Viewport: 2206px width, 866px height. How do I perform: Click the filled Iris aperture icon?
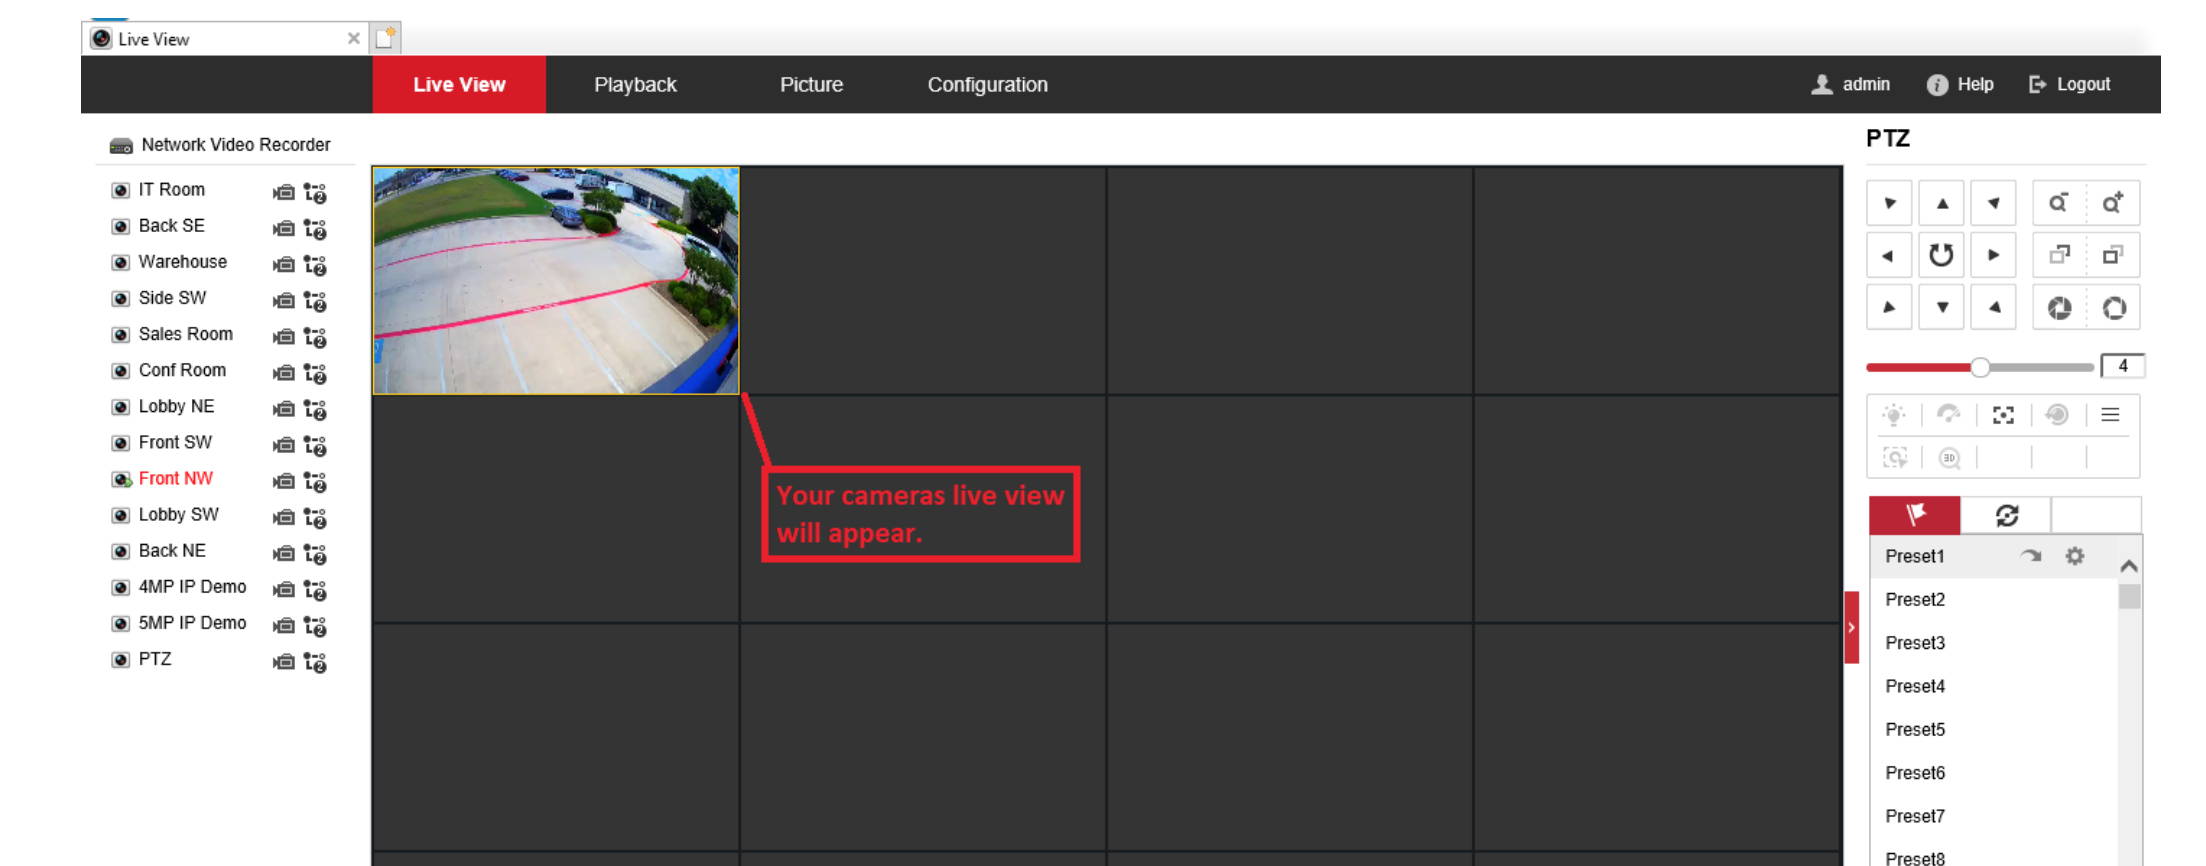pyautogui.click(x=2058, y=308)
